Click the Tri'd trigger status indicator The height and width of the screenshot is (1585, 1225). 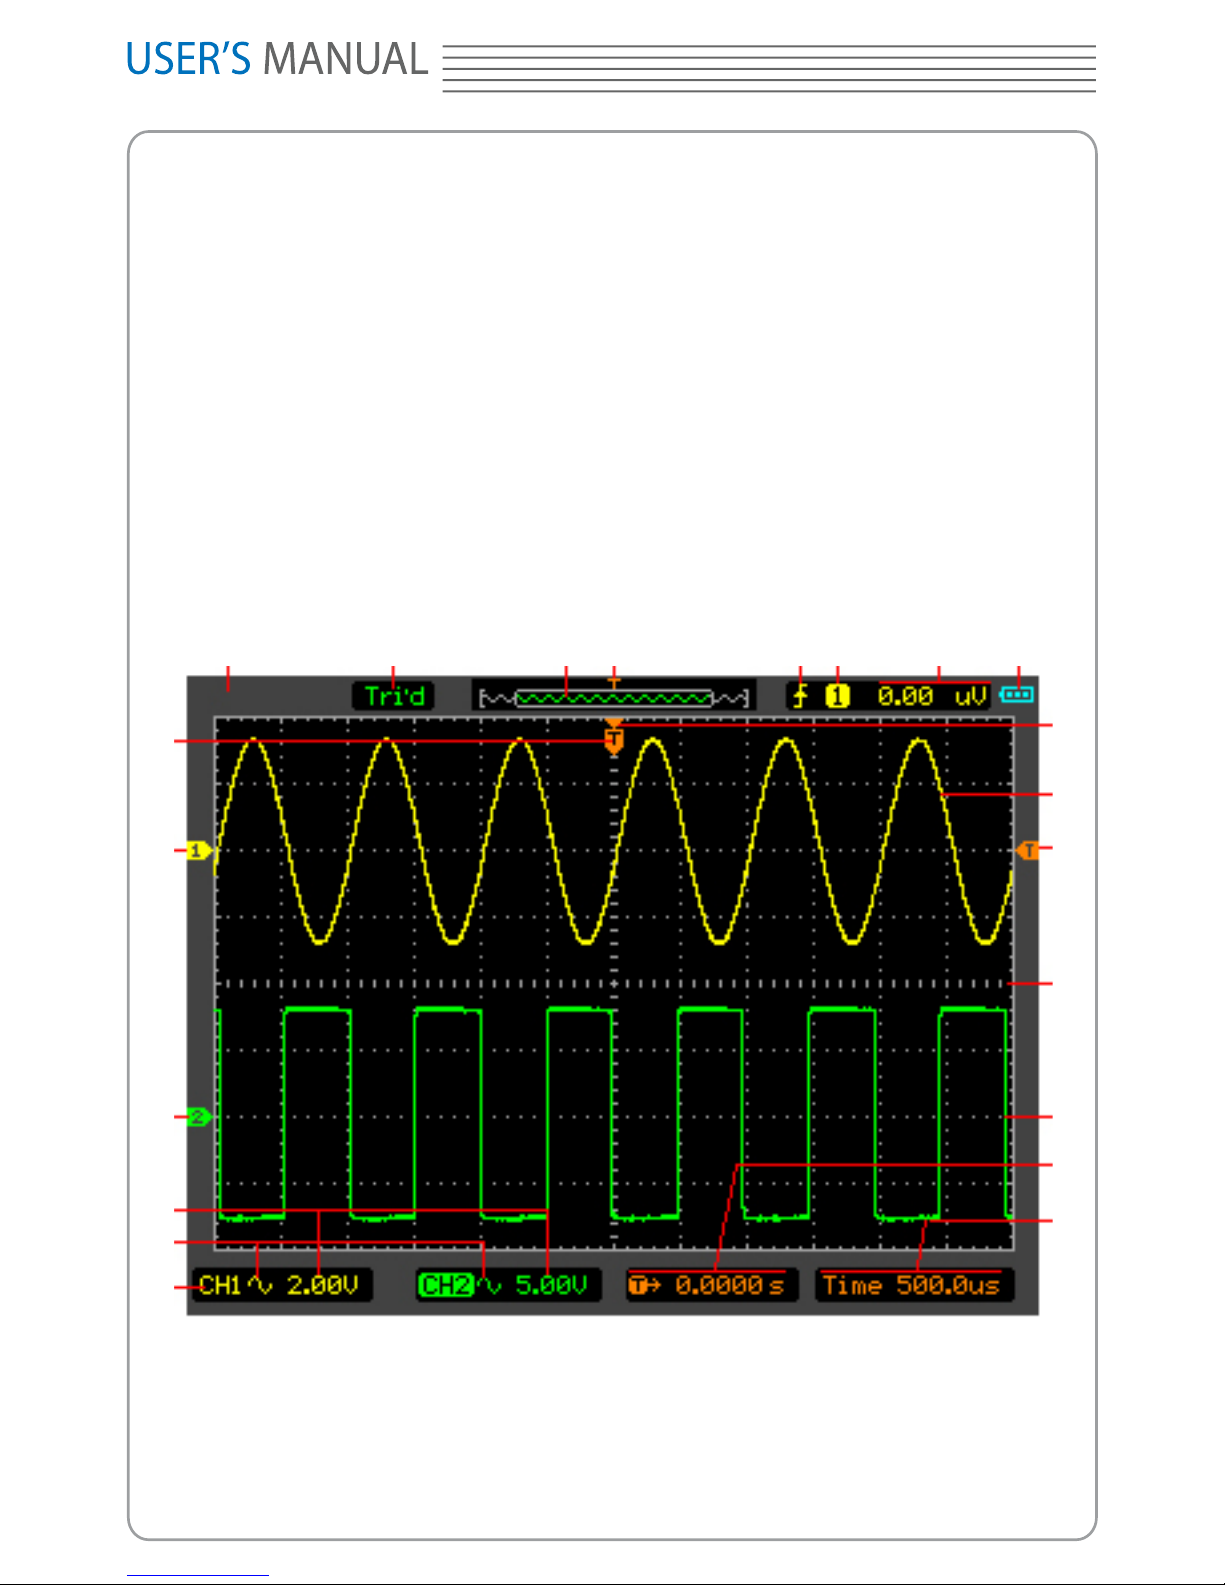pos(393,696)
